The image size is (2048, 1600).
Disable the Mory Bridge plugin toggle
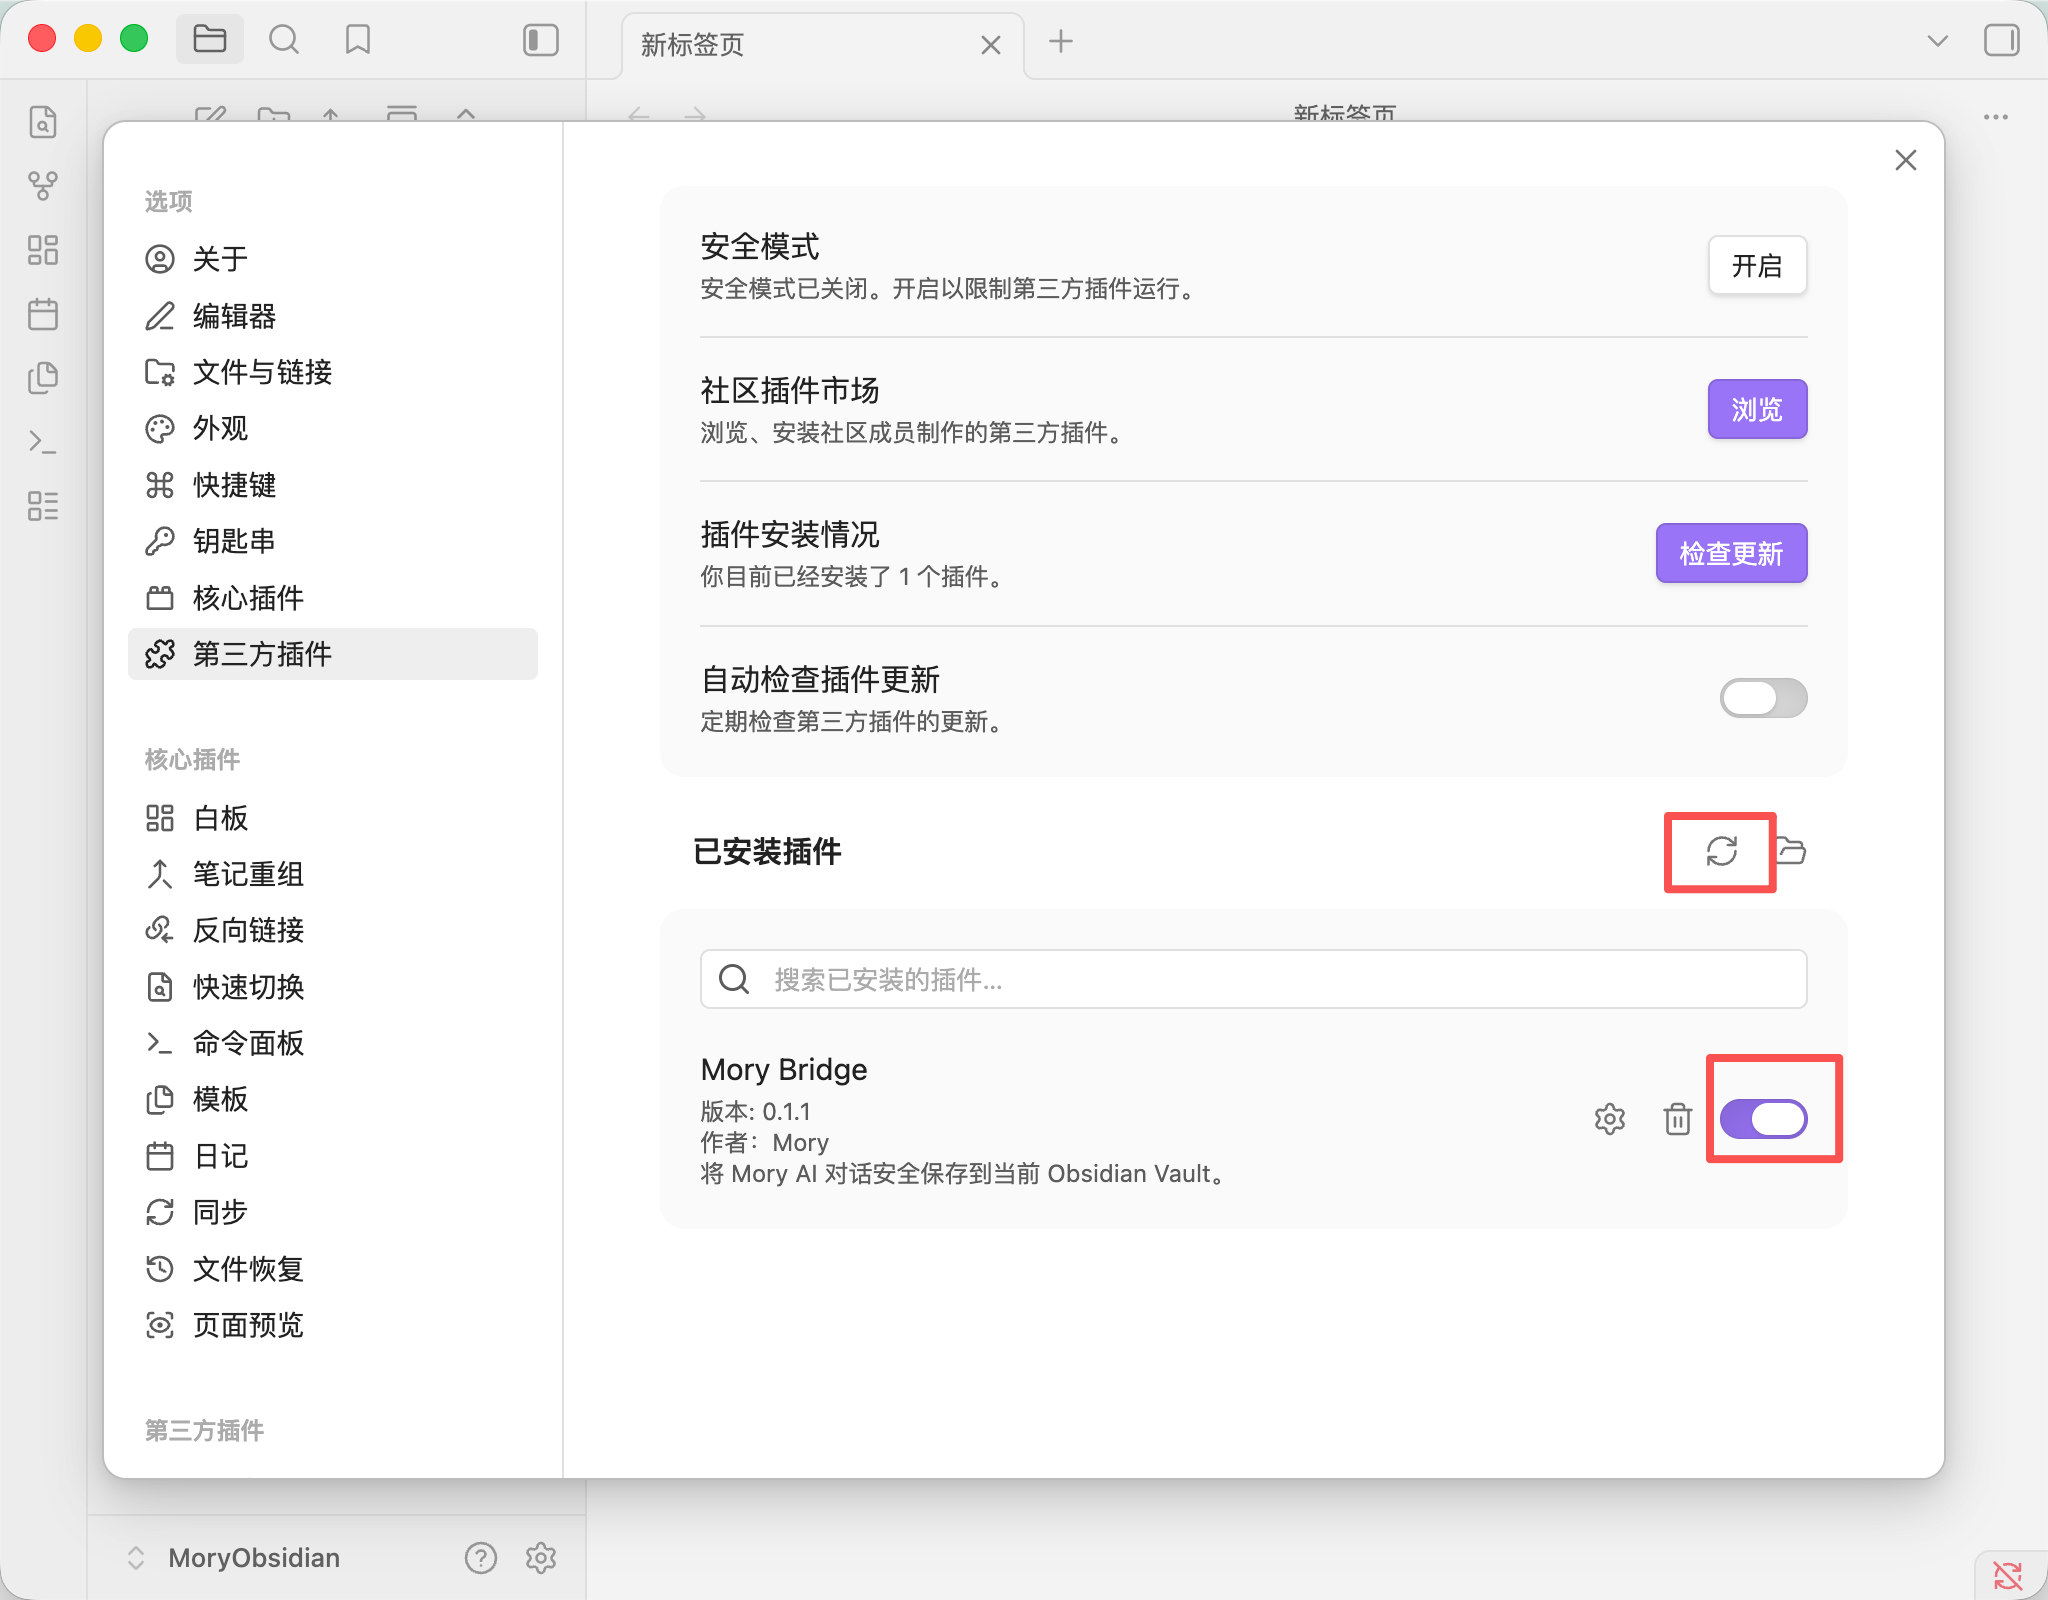click(1763, 1119)
